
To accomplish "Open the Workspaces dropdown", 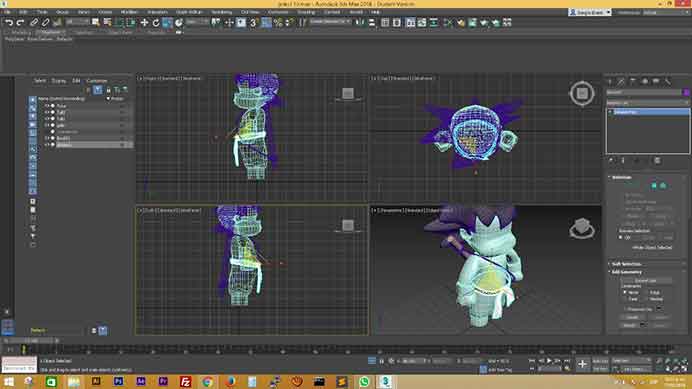I will 666,12.
